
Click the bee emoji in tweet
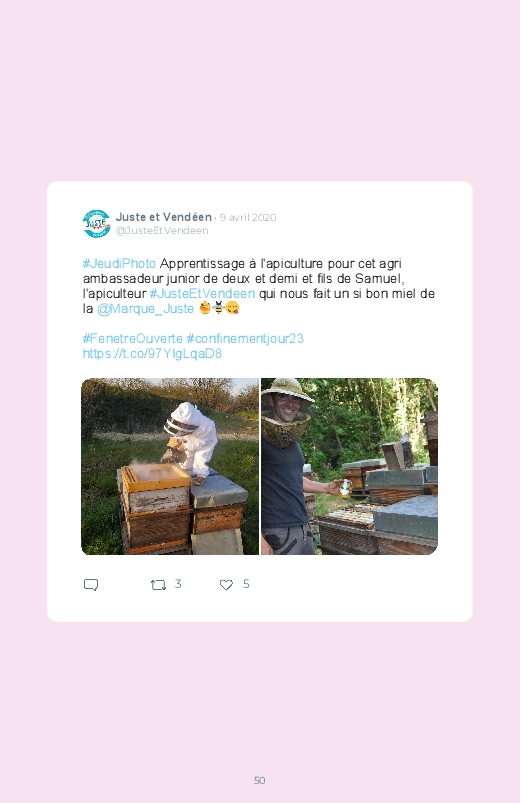[219, 308]
